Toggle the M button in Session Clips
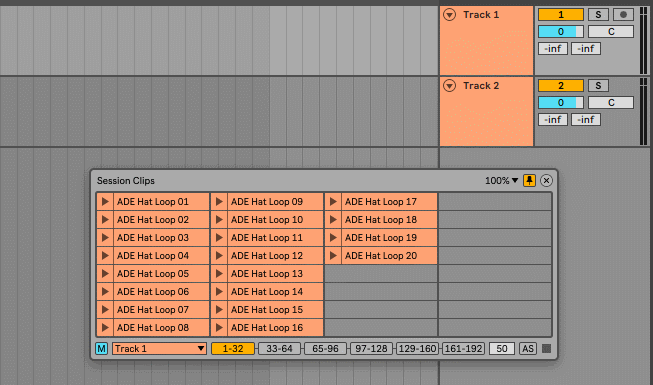This screenshot has width=653, height=385. (102, 348)
